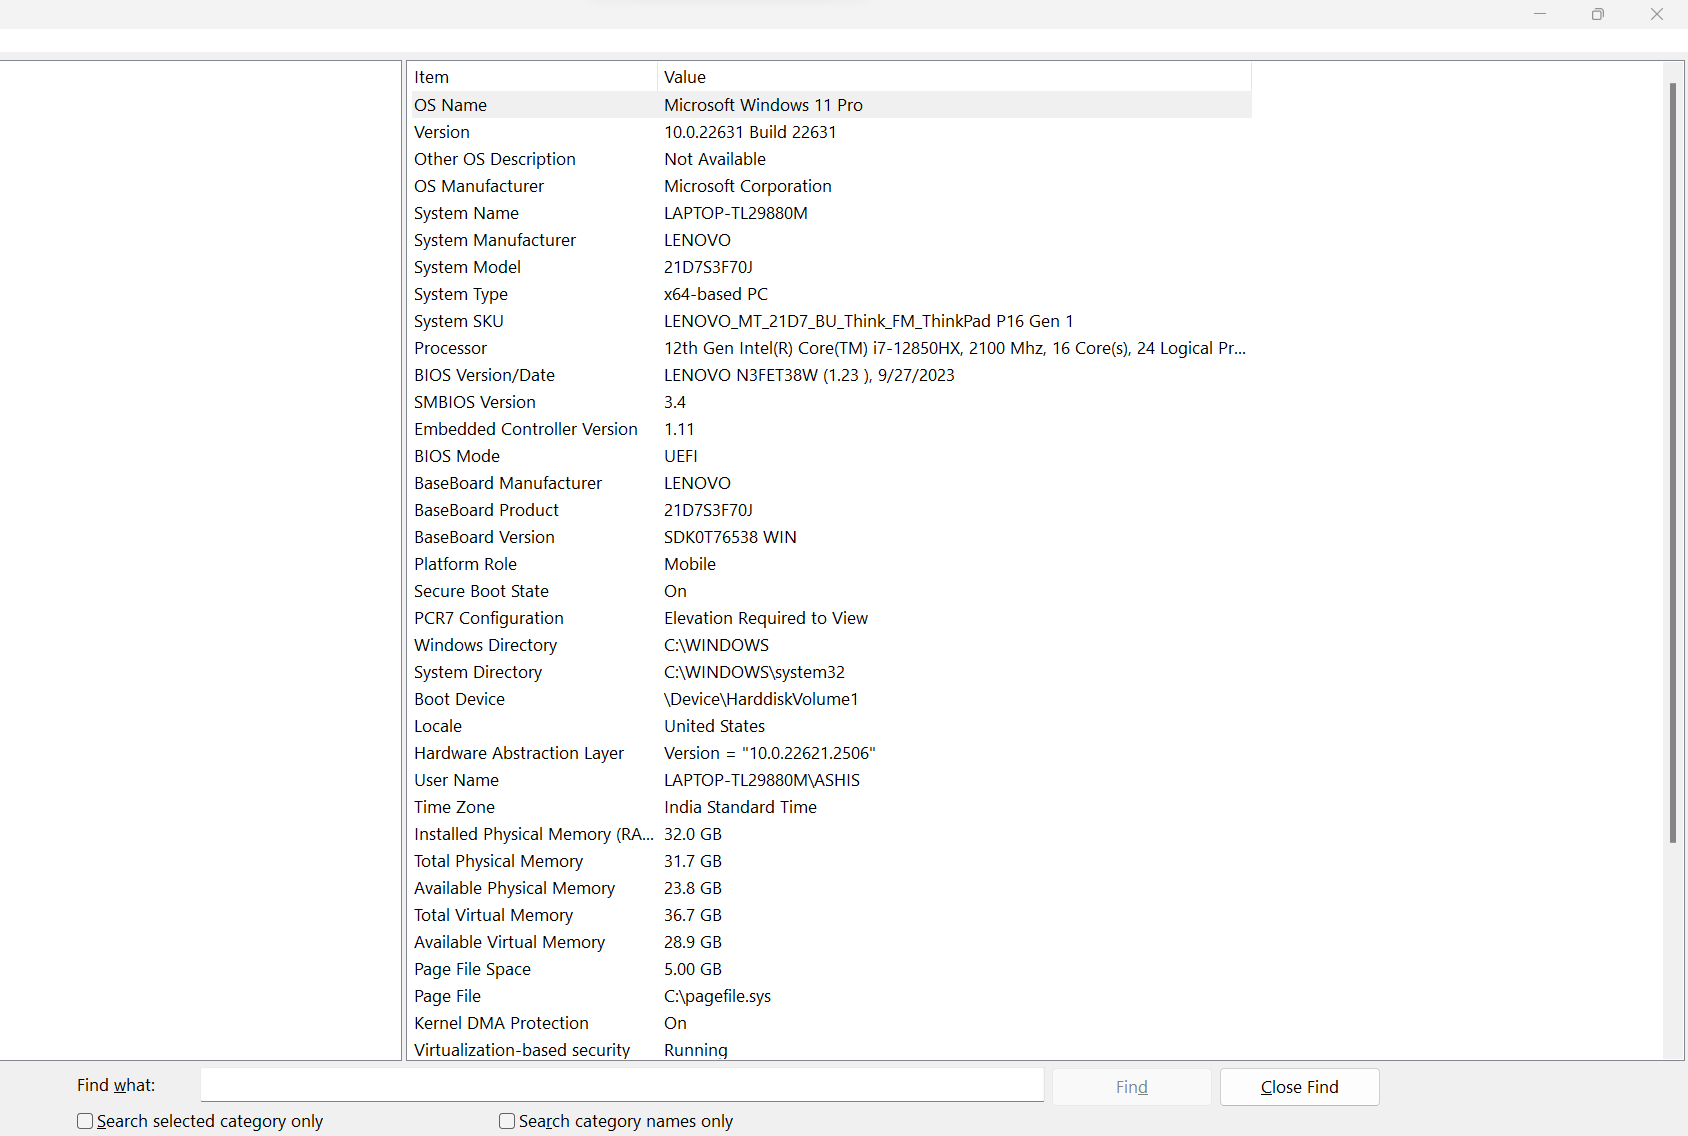Select the Embedded Controller Version row
This screenshot has height=1136, width=1688.
point(831,429)
